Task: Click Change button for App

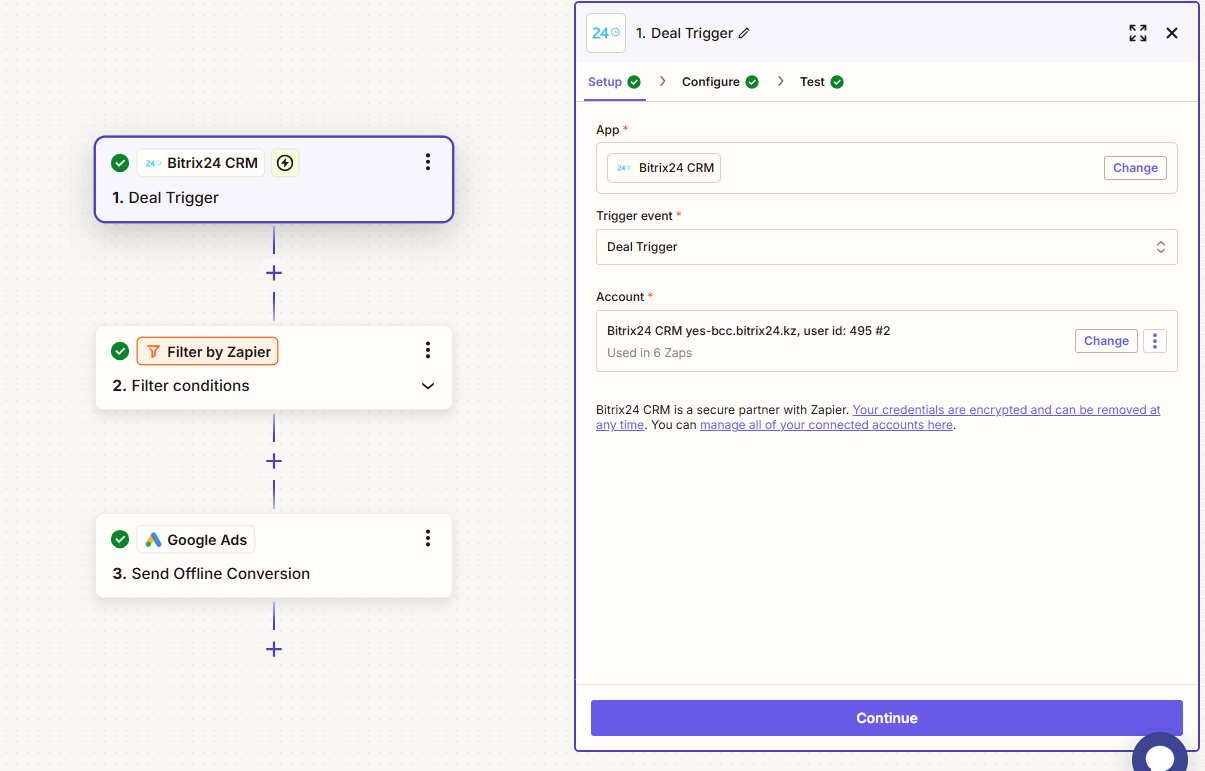Action: [1135, 168]
